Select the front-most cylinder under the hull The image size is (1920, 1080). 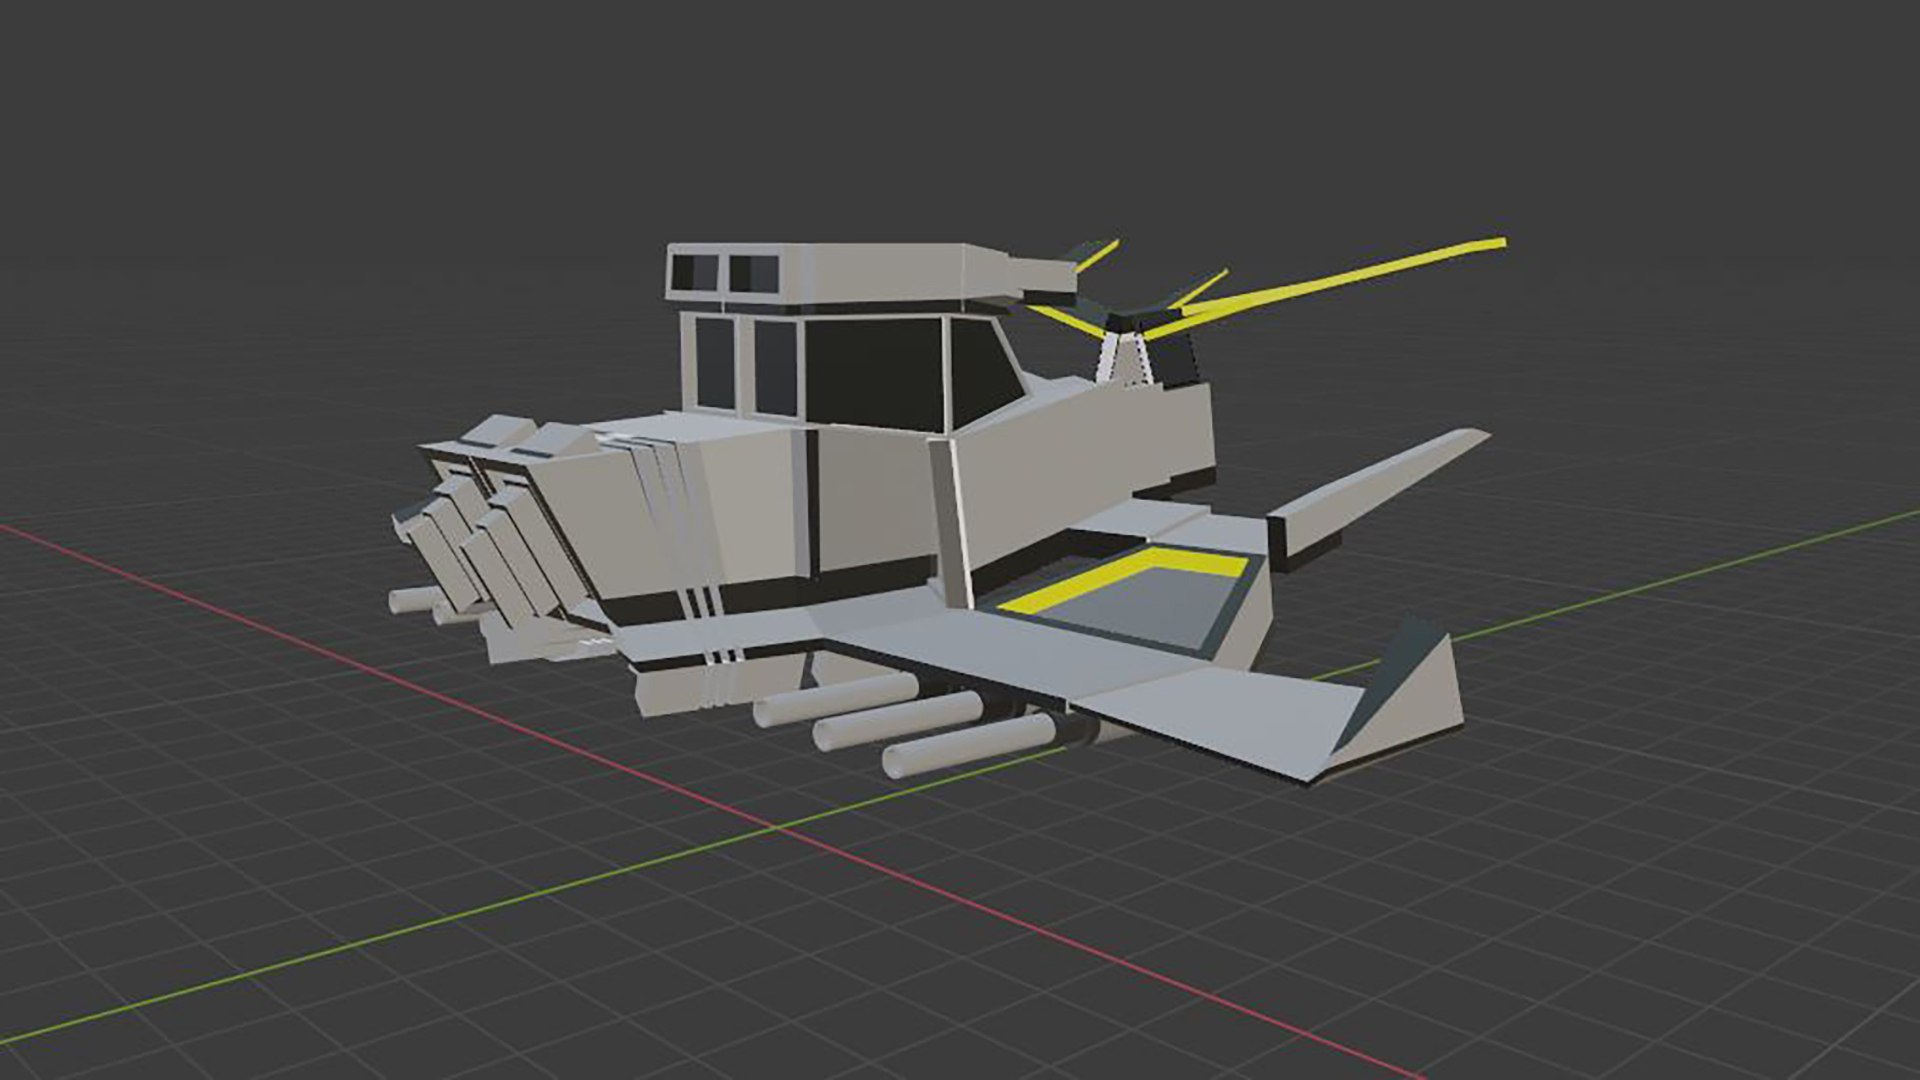point(970,745)
